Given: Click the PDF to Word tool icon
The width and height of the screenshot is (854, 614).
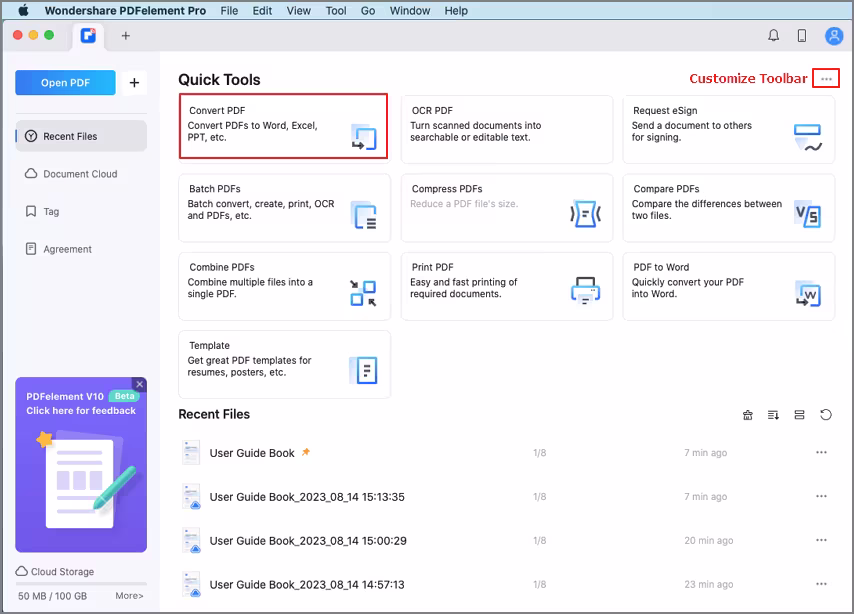Looking at the screenshot, I should pyautogui.click(x=808, y=293).
